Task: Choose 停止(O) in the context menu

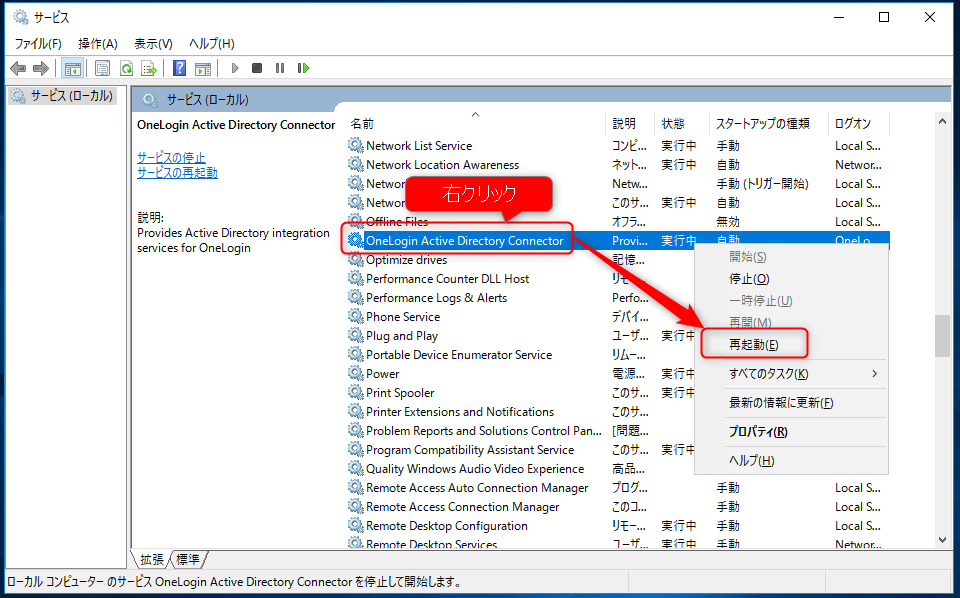Action: (791, 278)
